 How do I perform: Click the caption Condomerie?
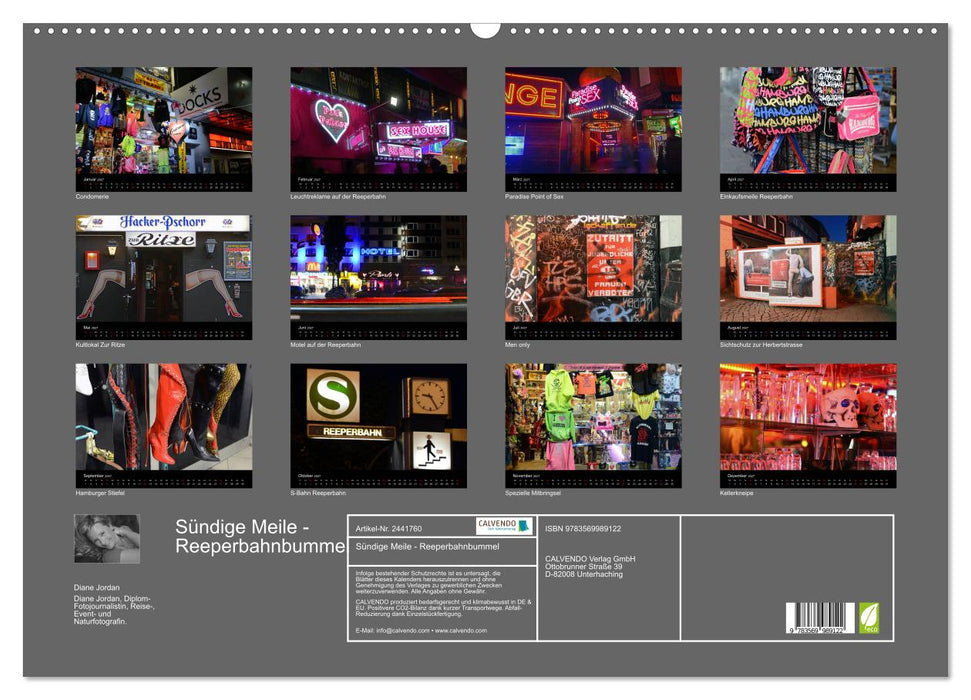click(x=92, y=197)
